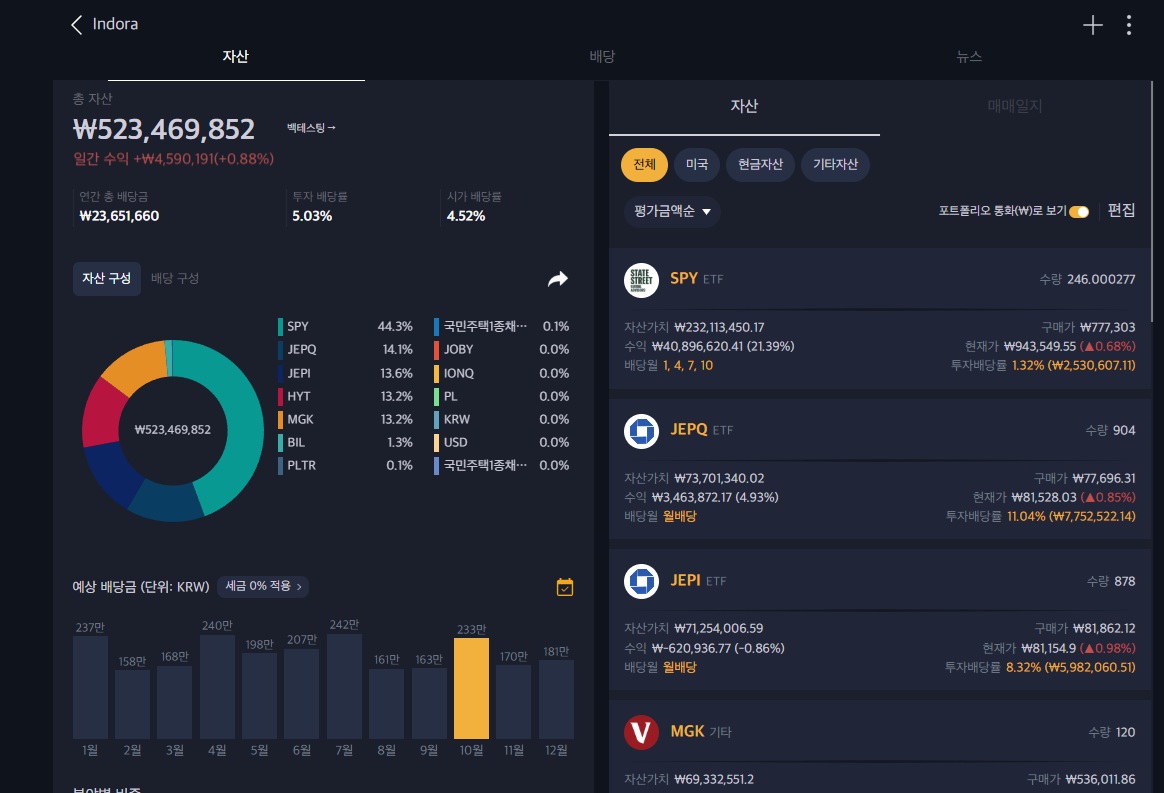Screen dimensions: 1164x793
Task: Click the JEPQ fund logo
Action: pyautogui.click(x=641, y=431)
